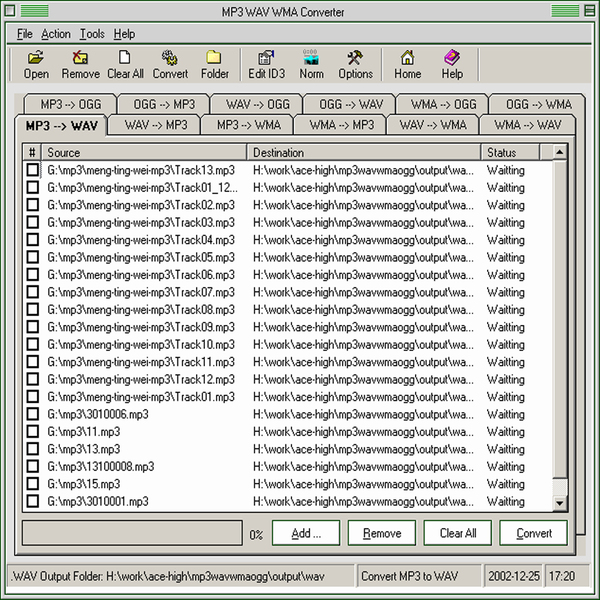Open the Help book icon
This screenshot has width=600, height=600.
[x=452, y=64]
